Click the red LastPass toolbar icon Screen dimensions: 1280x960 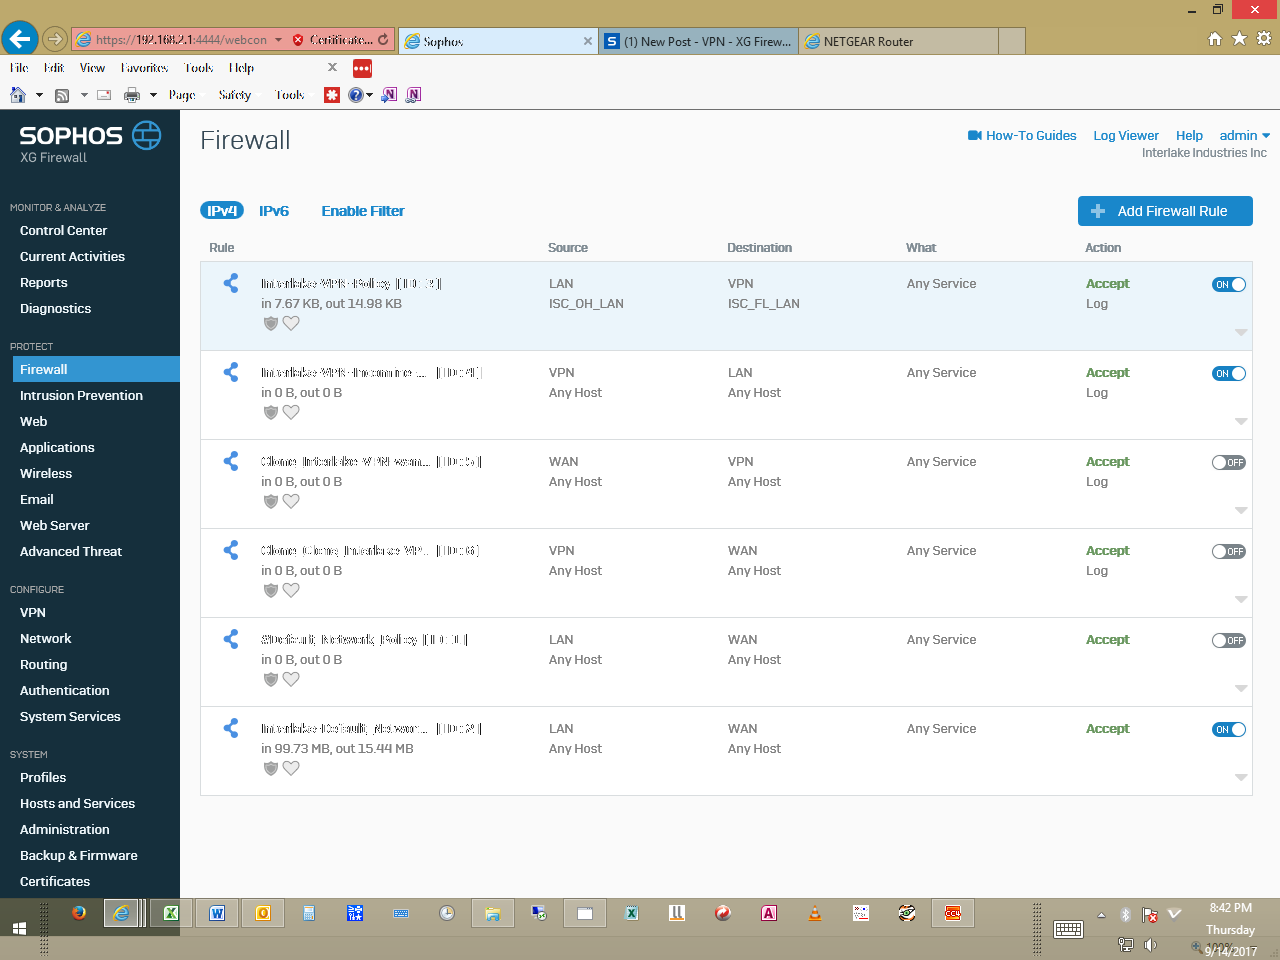coord(362,68)
